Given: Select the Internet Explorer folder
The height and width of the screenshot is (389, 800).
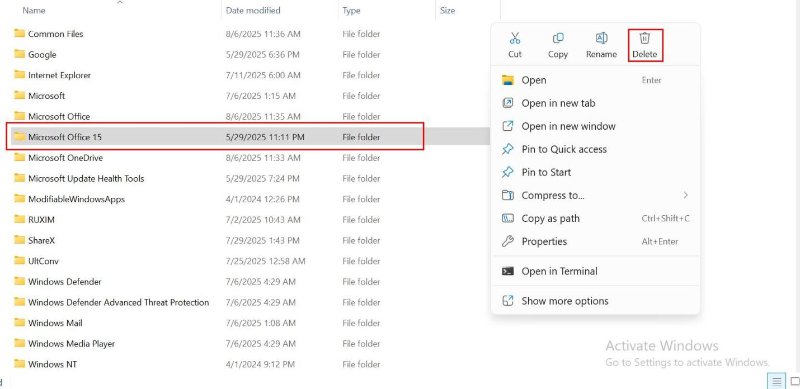Looking at the screenshot, I should pyautogui.click(x=59, y=75).
